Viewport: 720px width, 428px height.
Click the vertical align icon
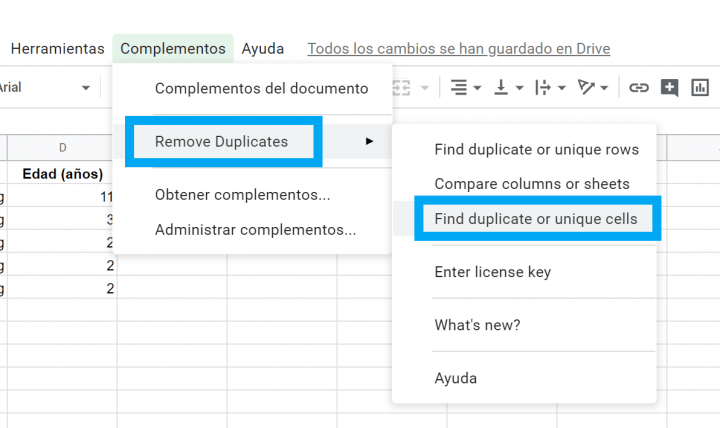pos(501,87)
